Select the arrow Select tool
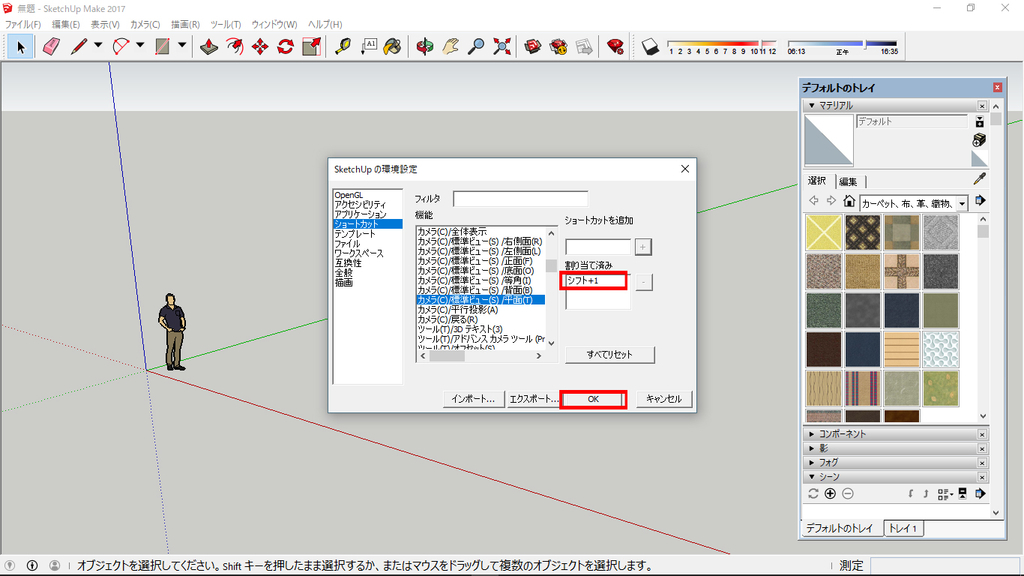This screenshot has height=576, width=1024. [x=20, y=46]
